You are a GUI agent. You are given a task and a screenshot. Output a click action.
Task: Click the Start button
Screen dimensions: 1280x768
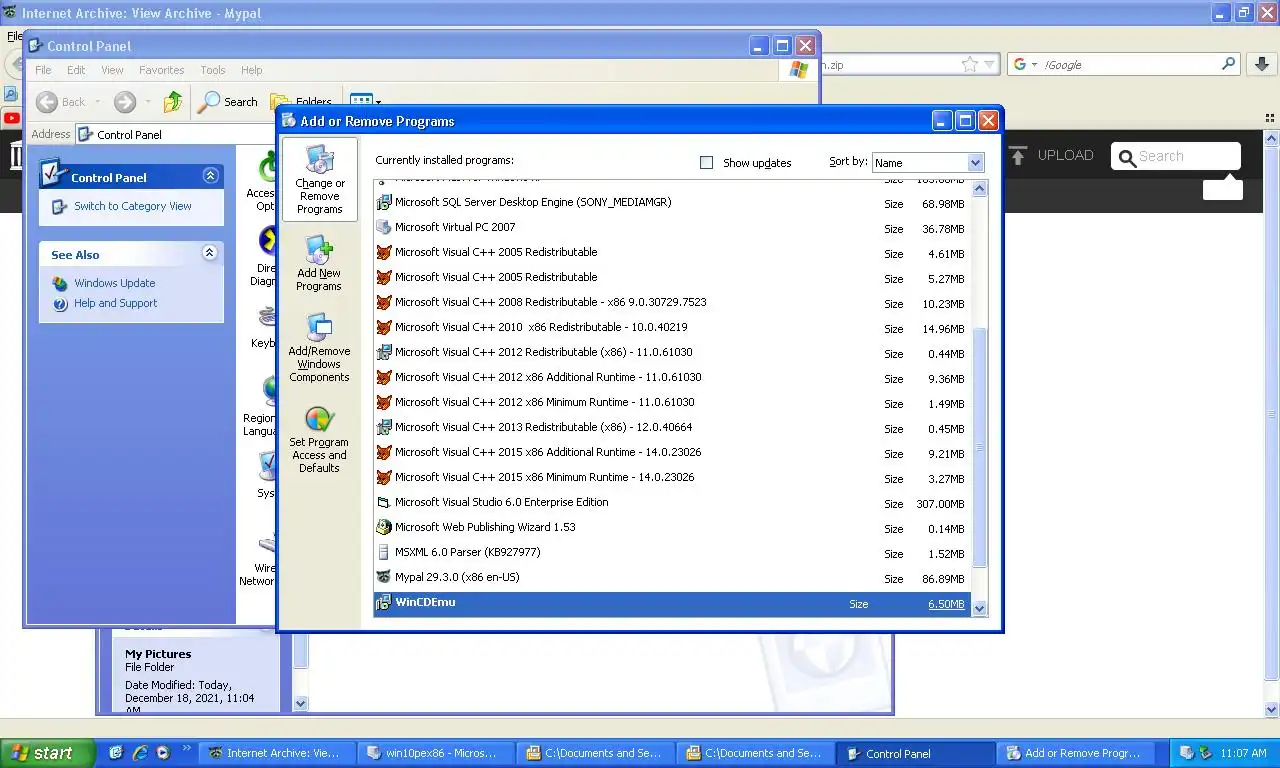47,753
